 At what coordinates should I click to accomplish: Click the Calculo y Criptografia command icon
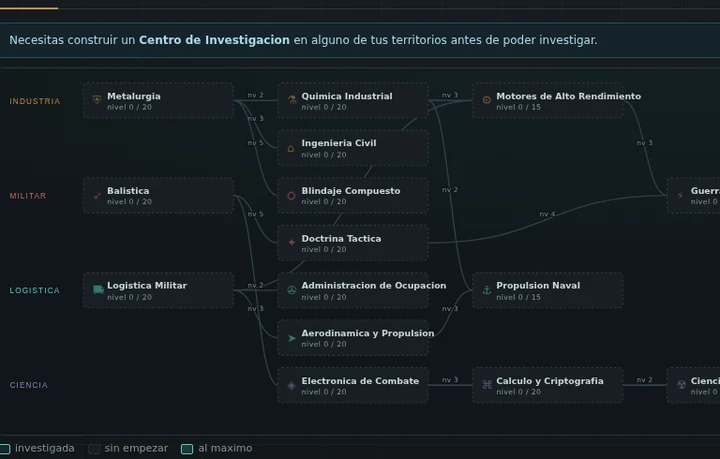487,385
